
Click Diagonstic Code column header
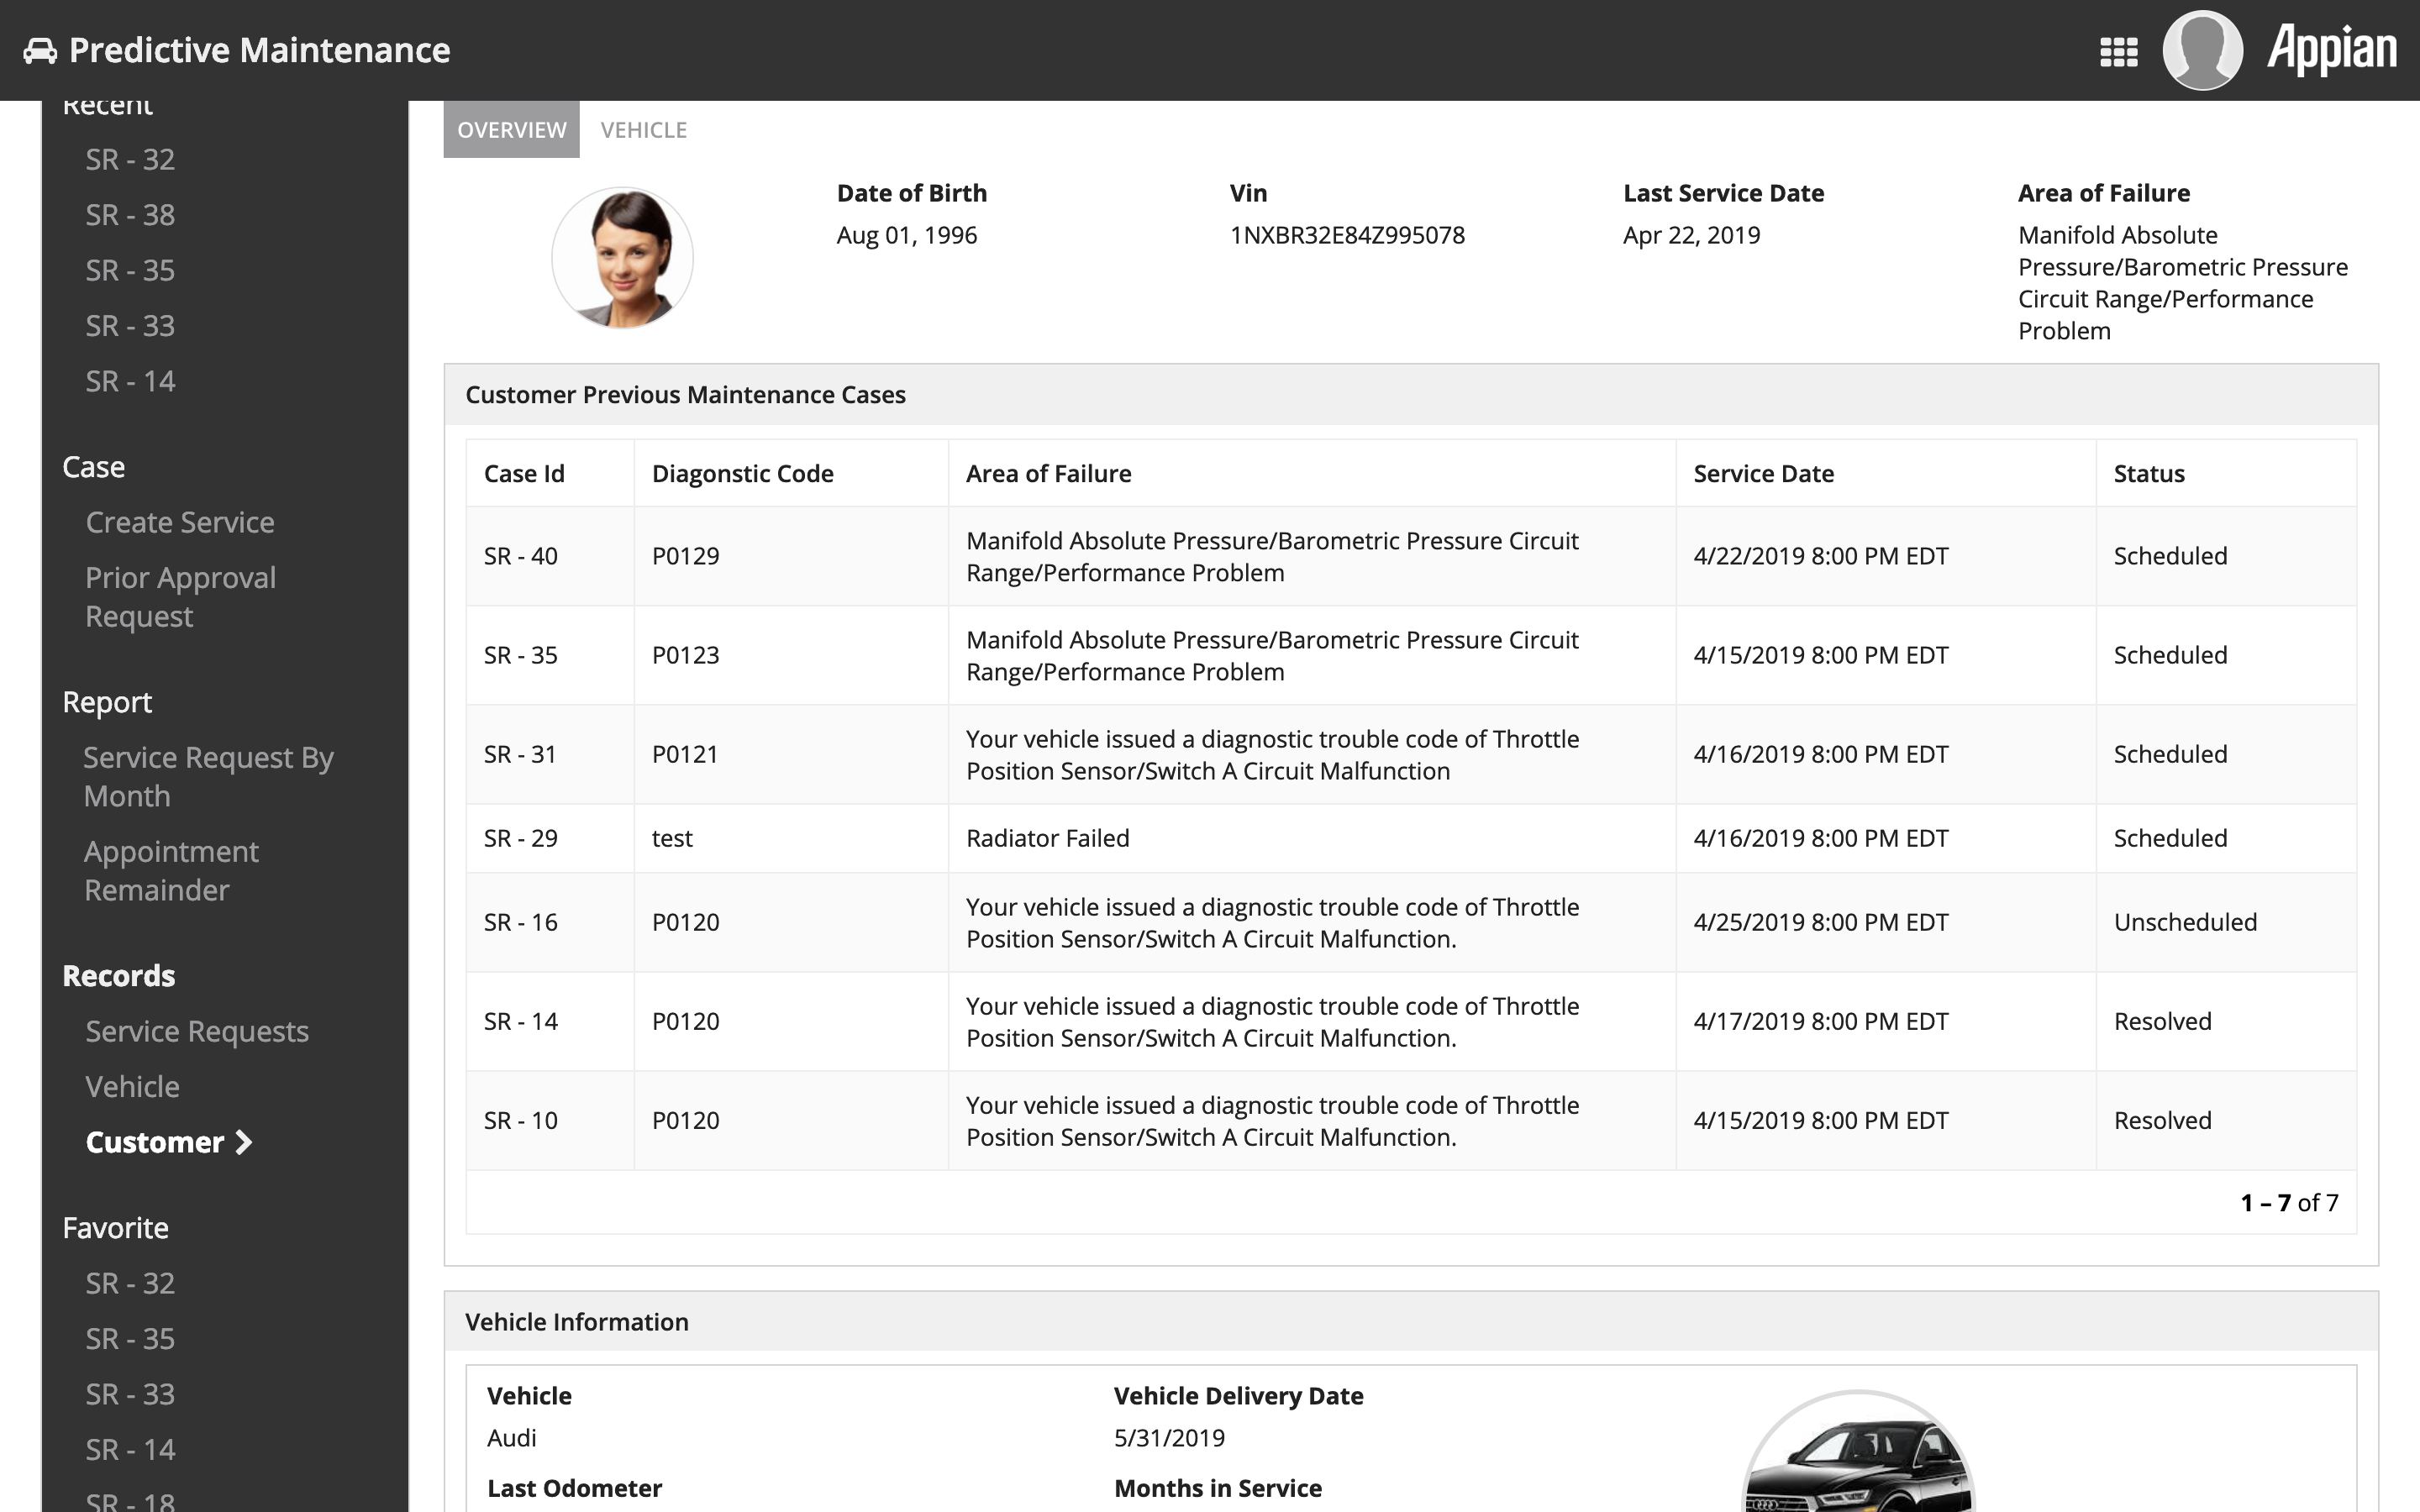pyautogui.click(x=742, y=474)
